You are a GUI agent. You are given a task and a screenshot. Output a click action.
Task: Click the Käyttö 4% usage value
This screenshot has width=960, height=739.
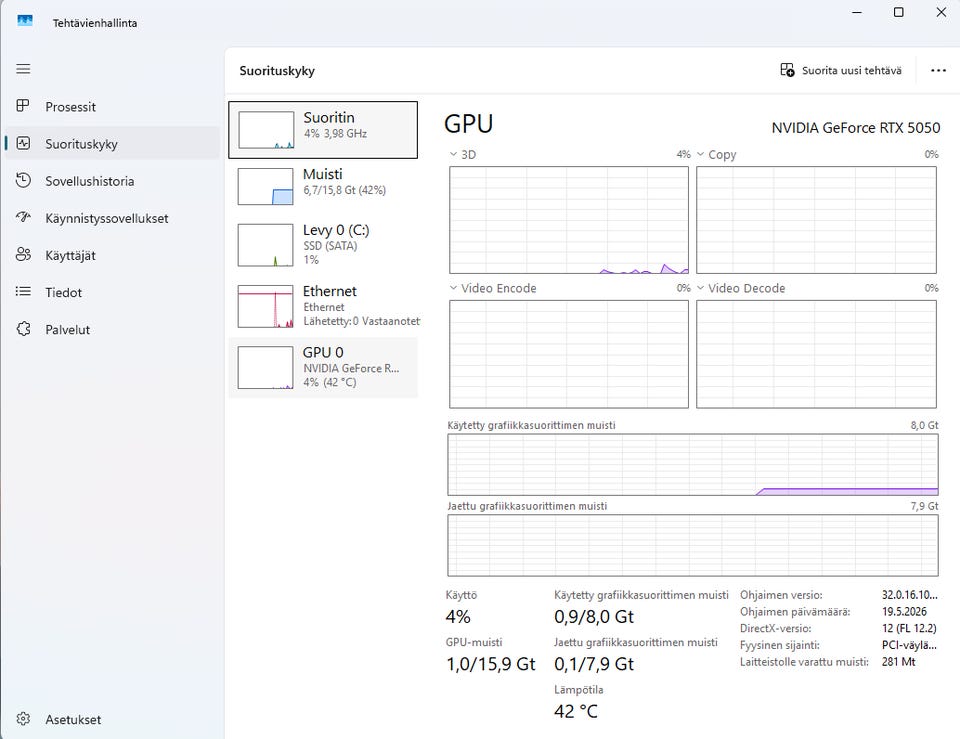(458, 617)
